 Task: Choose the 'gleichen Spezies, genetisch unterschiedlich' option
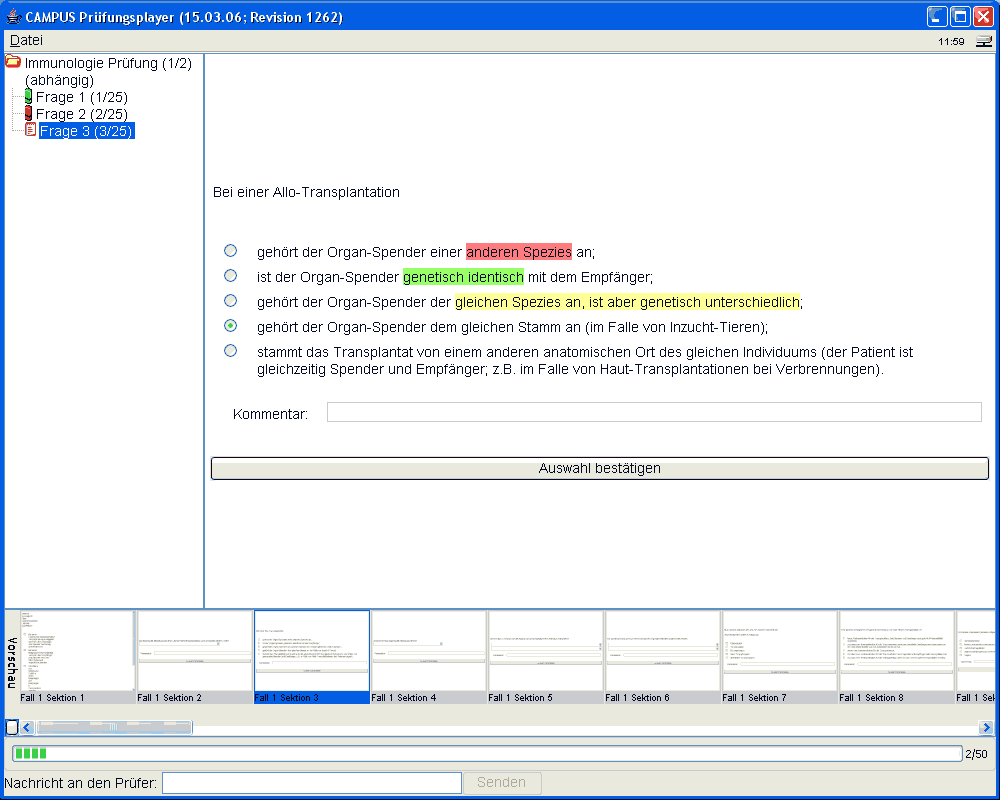[x=231, y=301]
